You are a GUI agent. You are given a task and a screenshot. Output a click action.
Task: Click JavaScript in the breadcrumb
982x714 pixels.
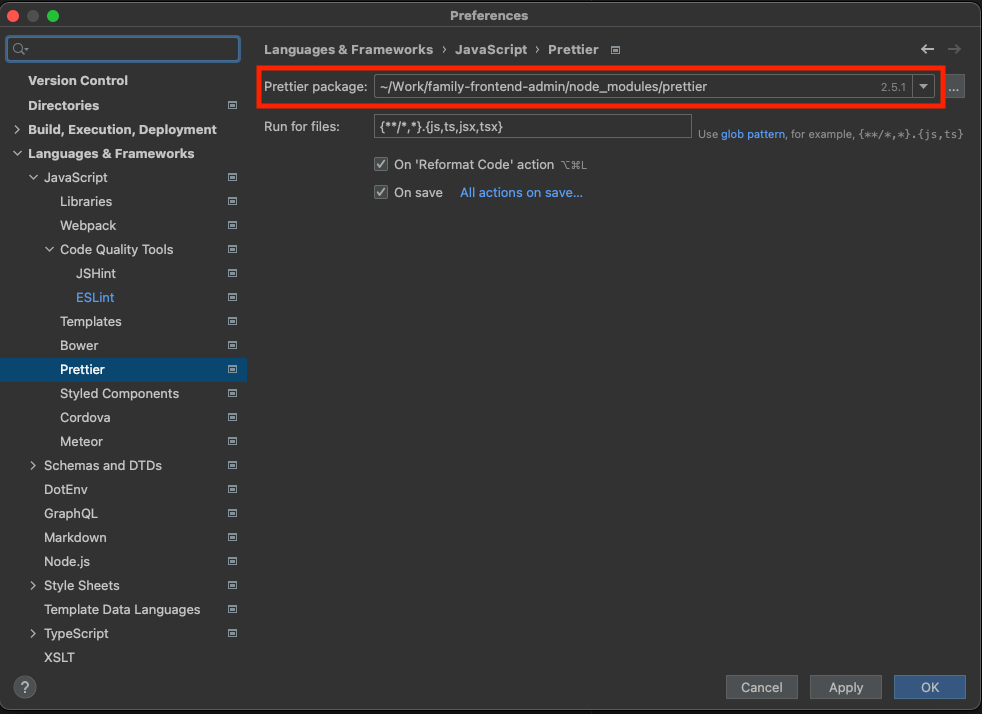[491, 49]
